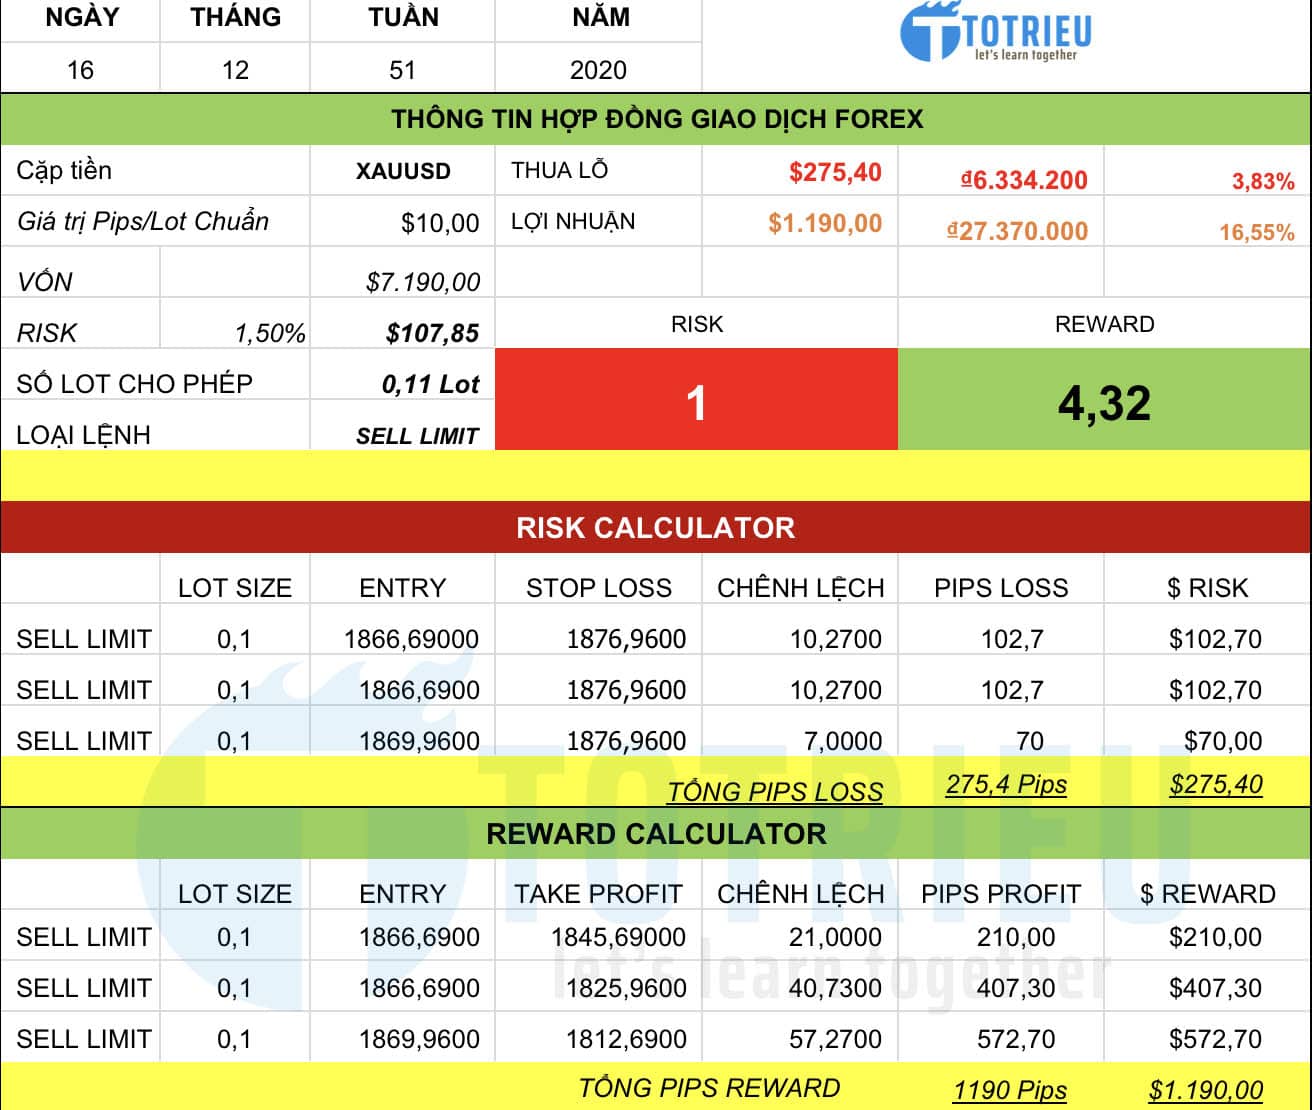The width and height of the screenshot is (1313, 1110).
Task: Select the day value 16 cell
Action: 80,70
